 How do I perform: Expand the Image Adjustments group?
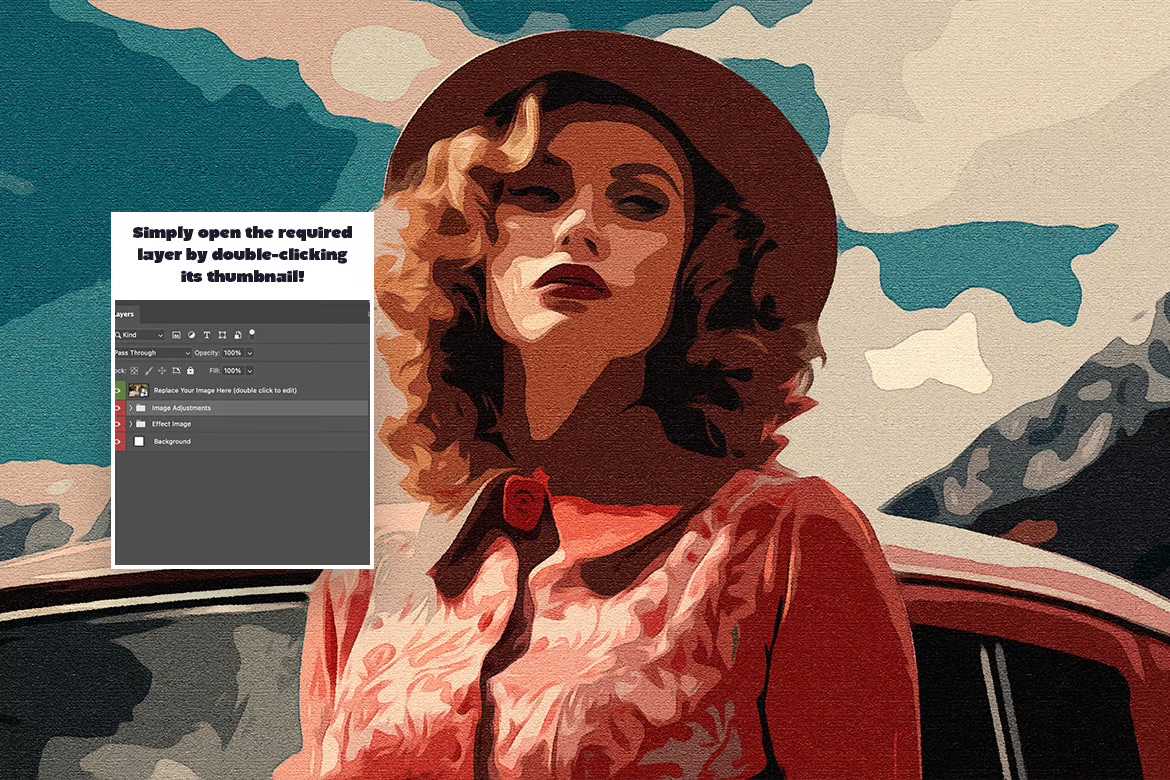131,407
